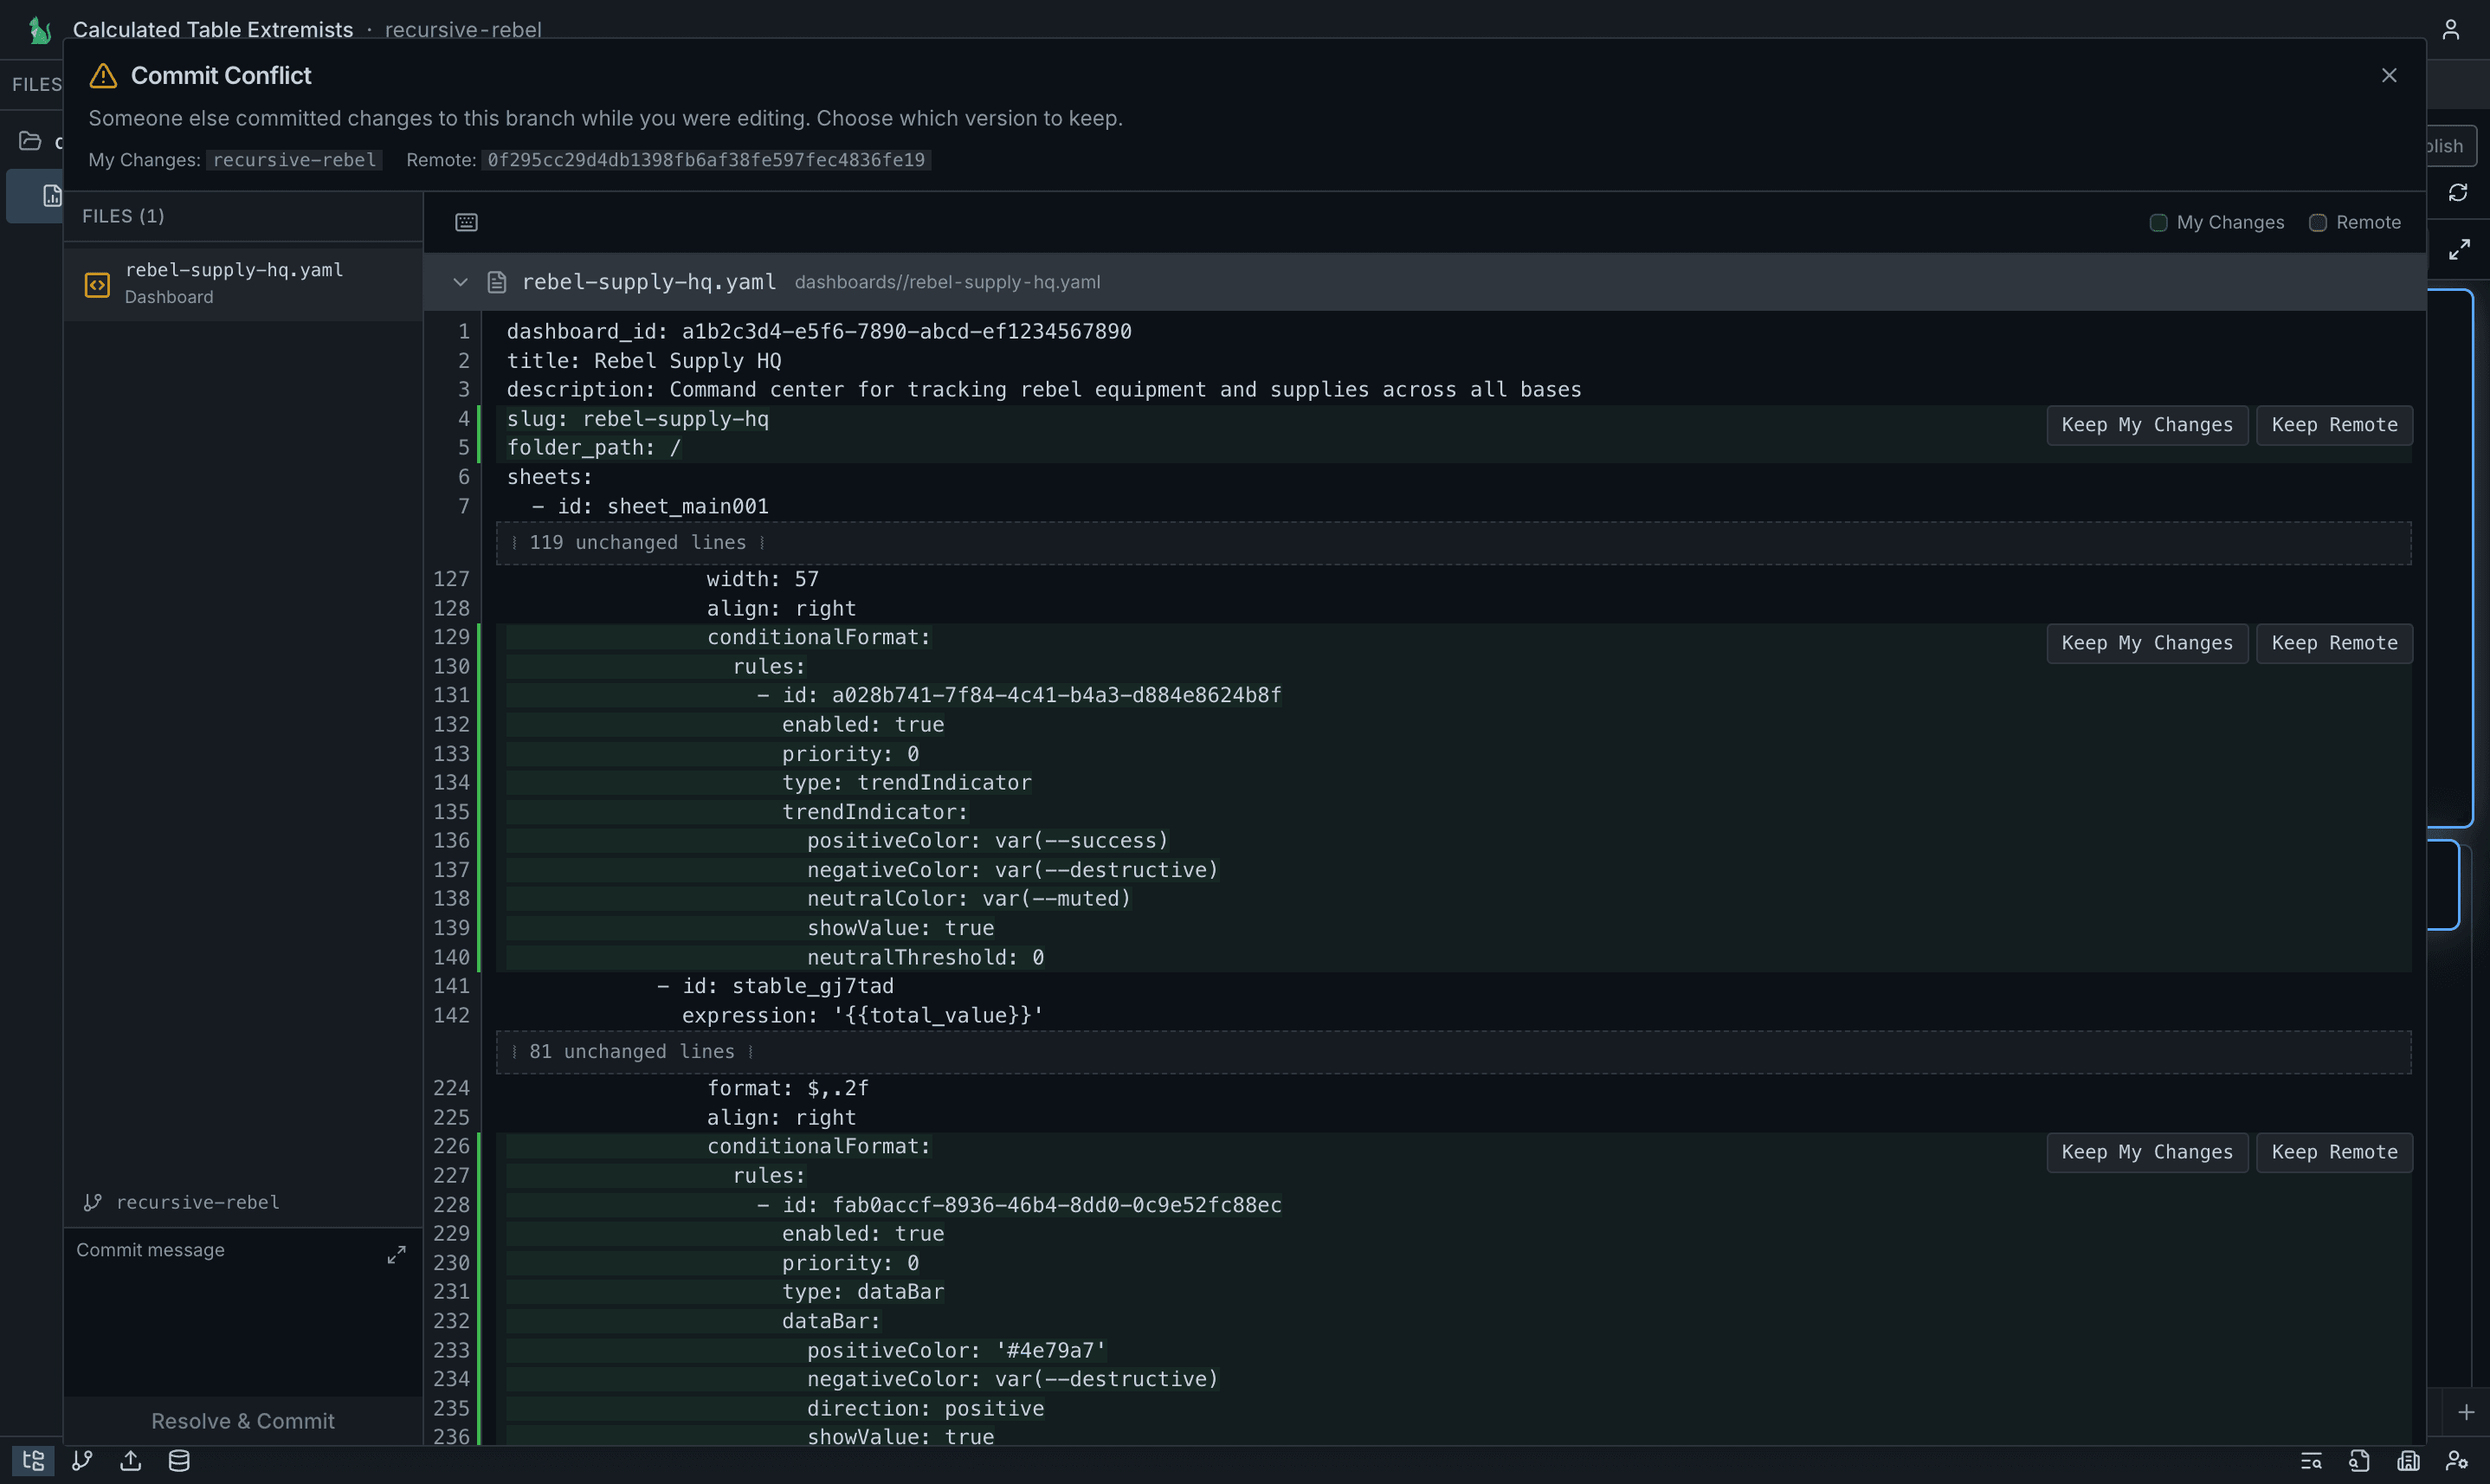2490x1484 pixels.
Task: Open the log search icon bottom right
Action: pos(2311,1460)
